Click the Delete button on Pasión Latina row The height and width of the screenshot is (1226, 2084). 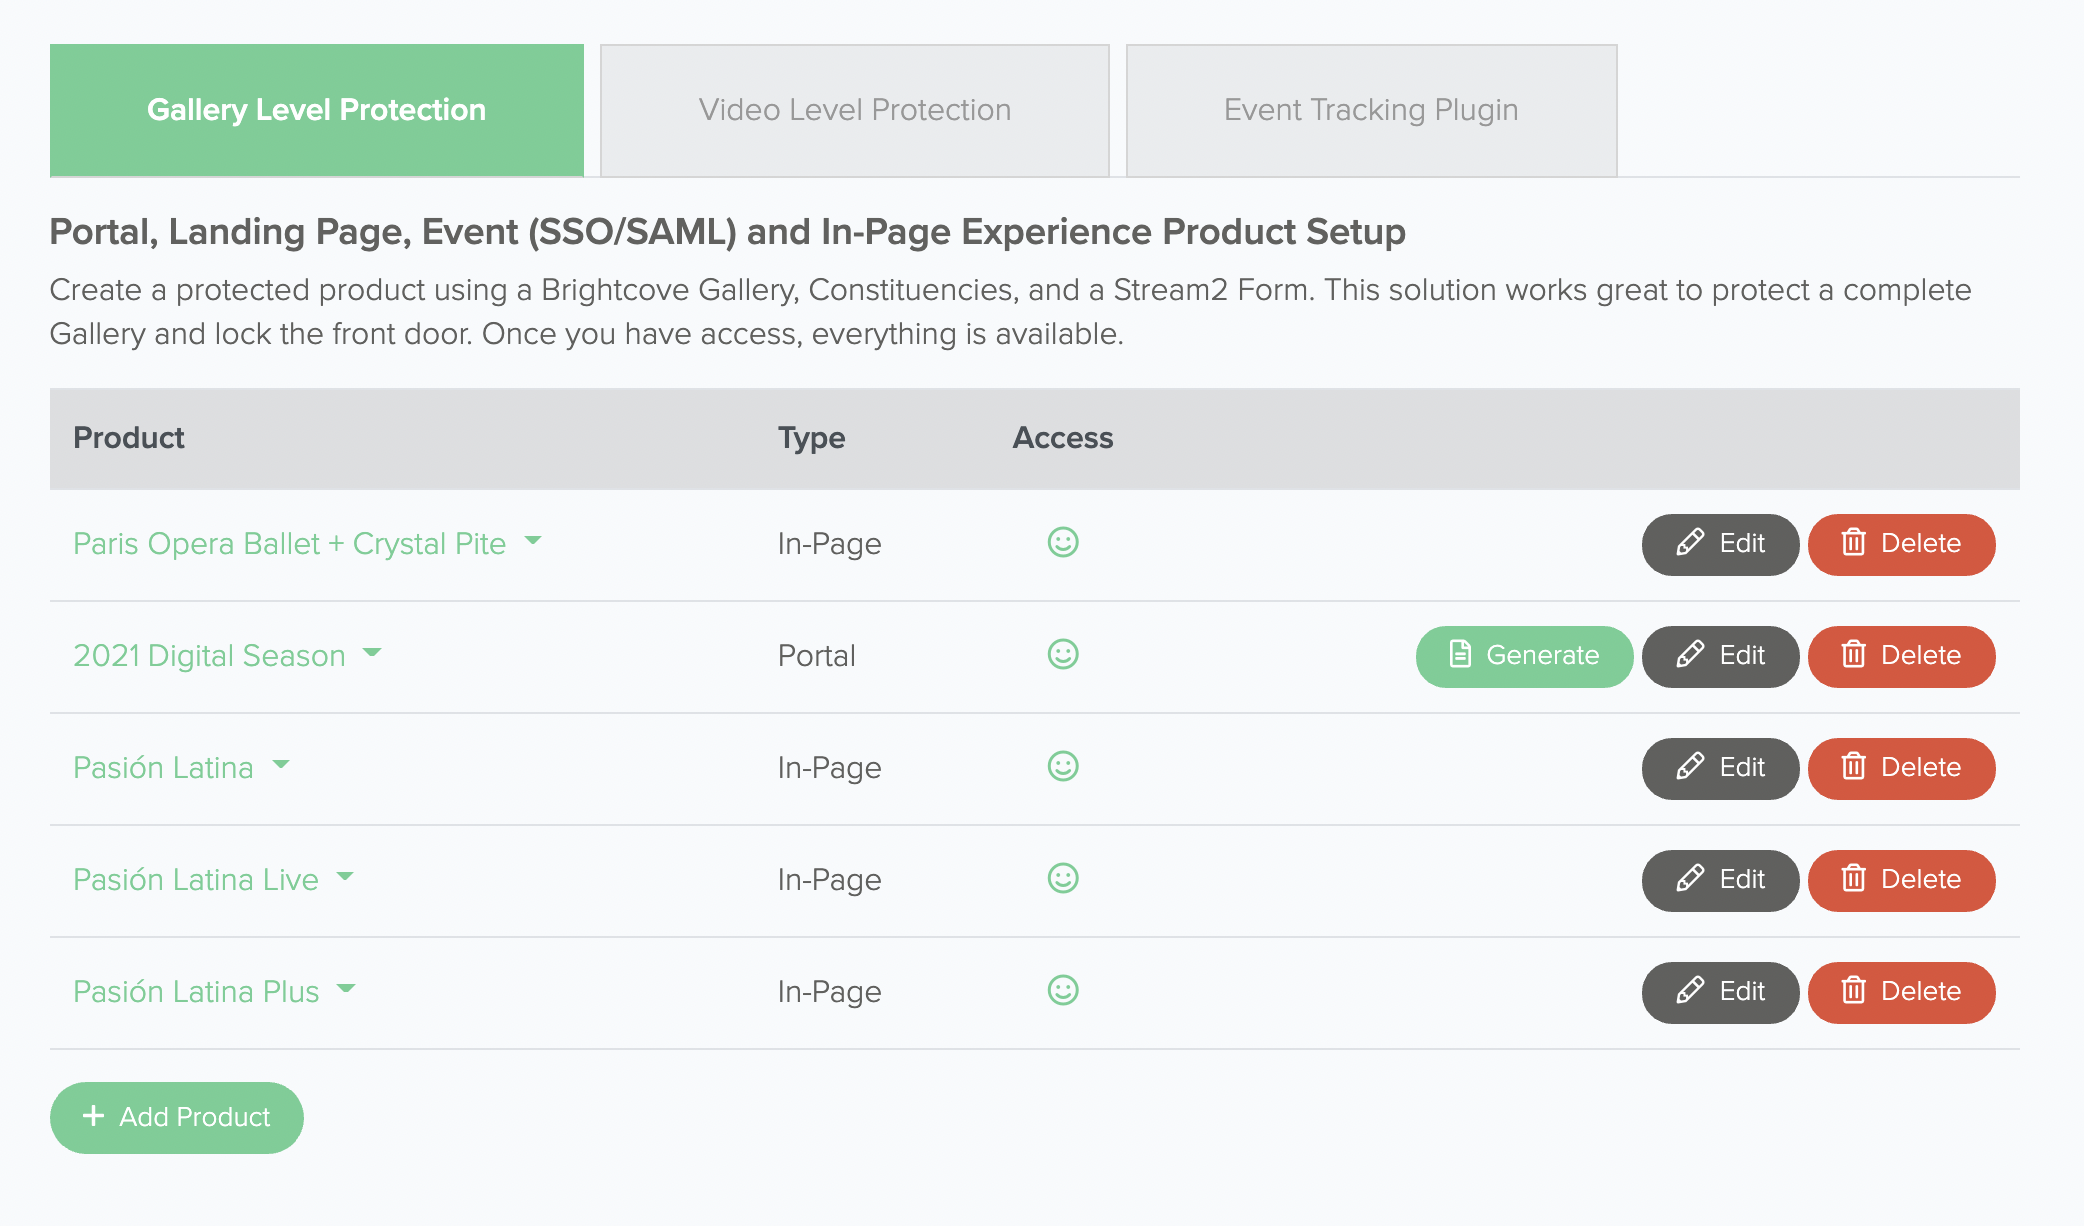coord(1901,768)
